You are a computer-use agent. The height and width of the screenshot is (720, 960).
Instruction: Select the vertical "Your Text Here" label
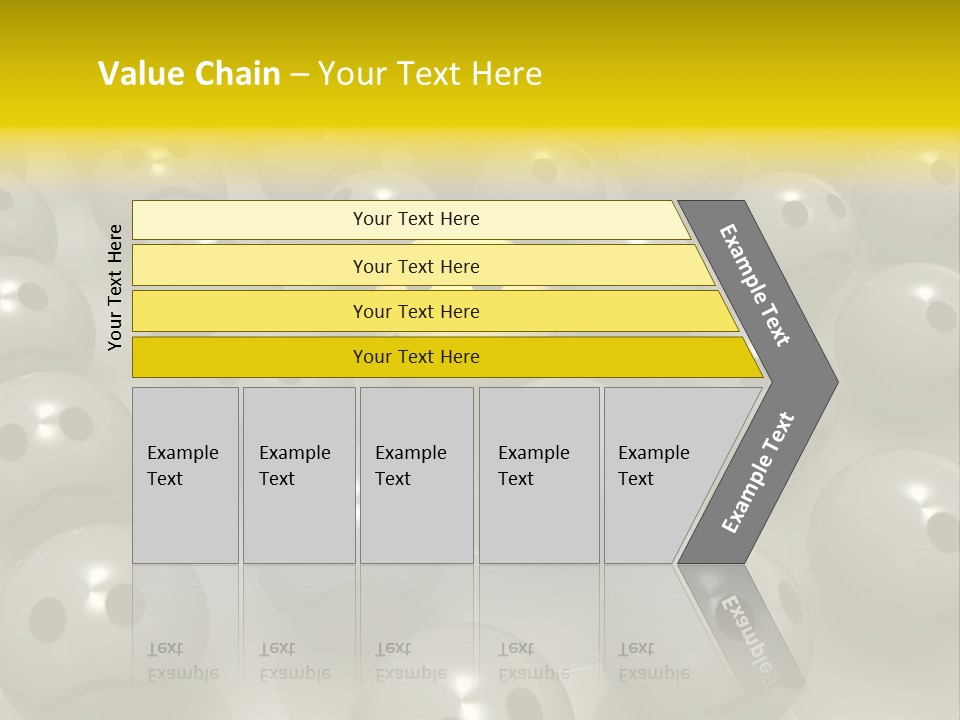pos(116,287)
